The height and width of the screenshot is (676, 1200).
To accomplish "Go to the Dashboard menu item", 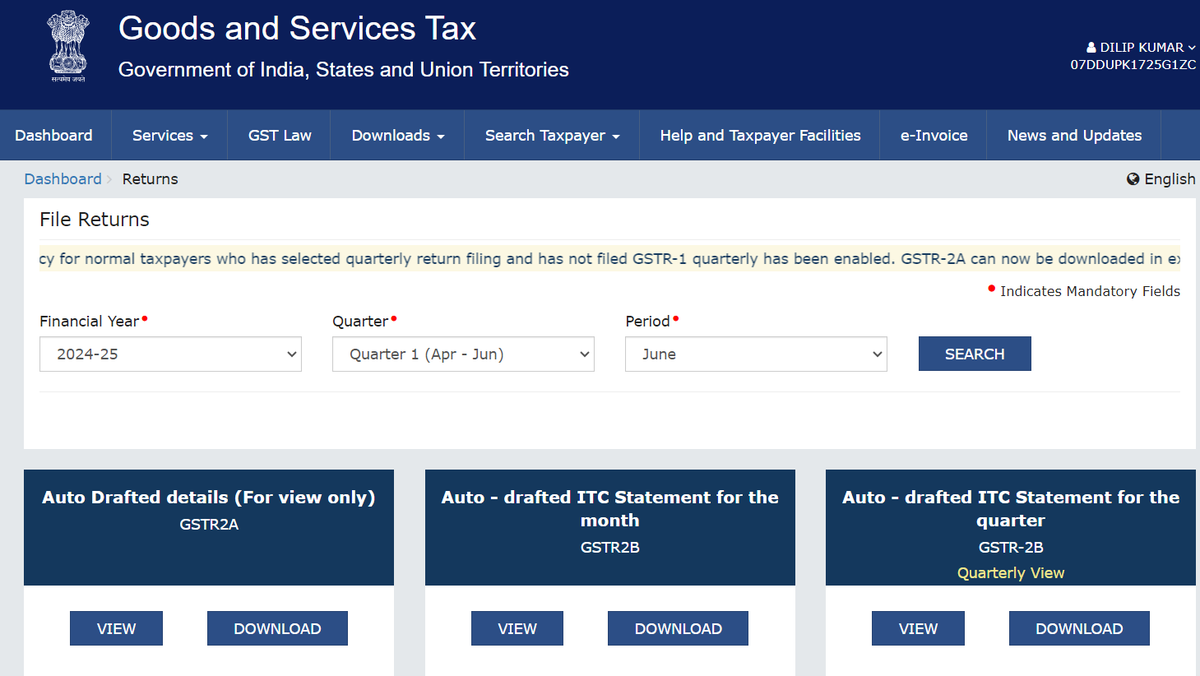I will [54, 135].
